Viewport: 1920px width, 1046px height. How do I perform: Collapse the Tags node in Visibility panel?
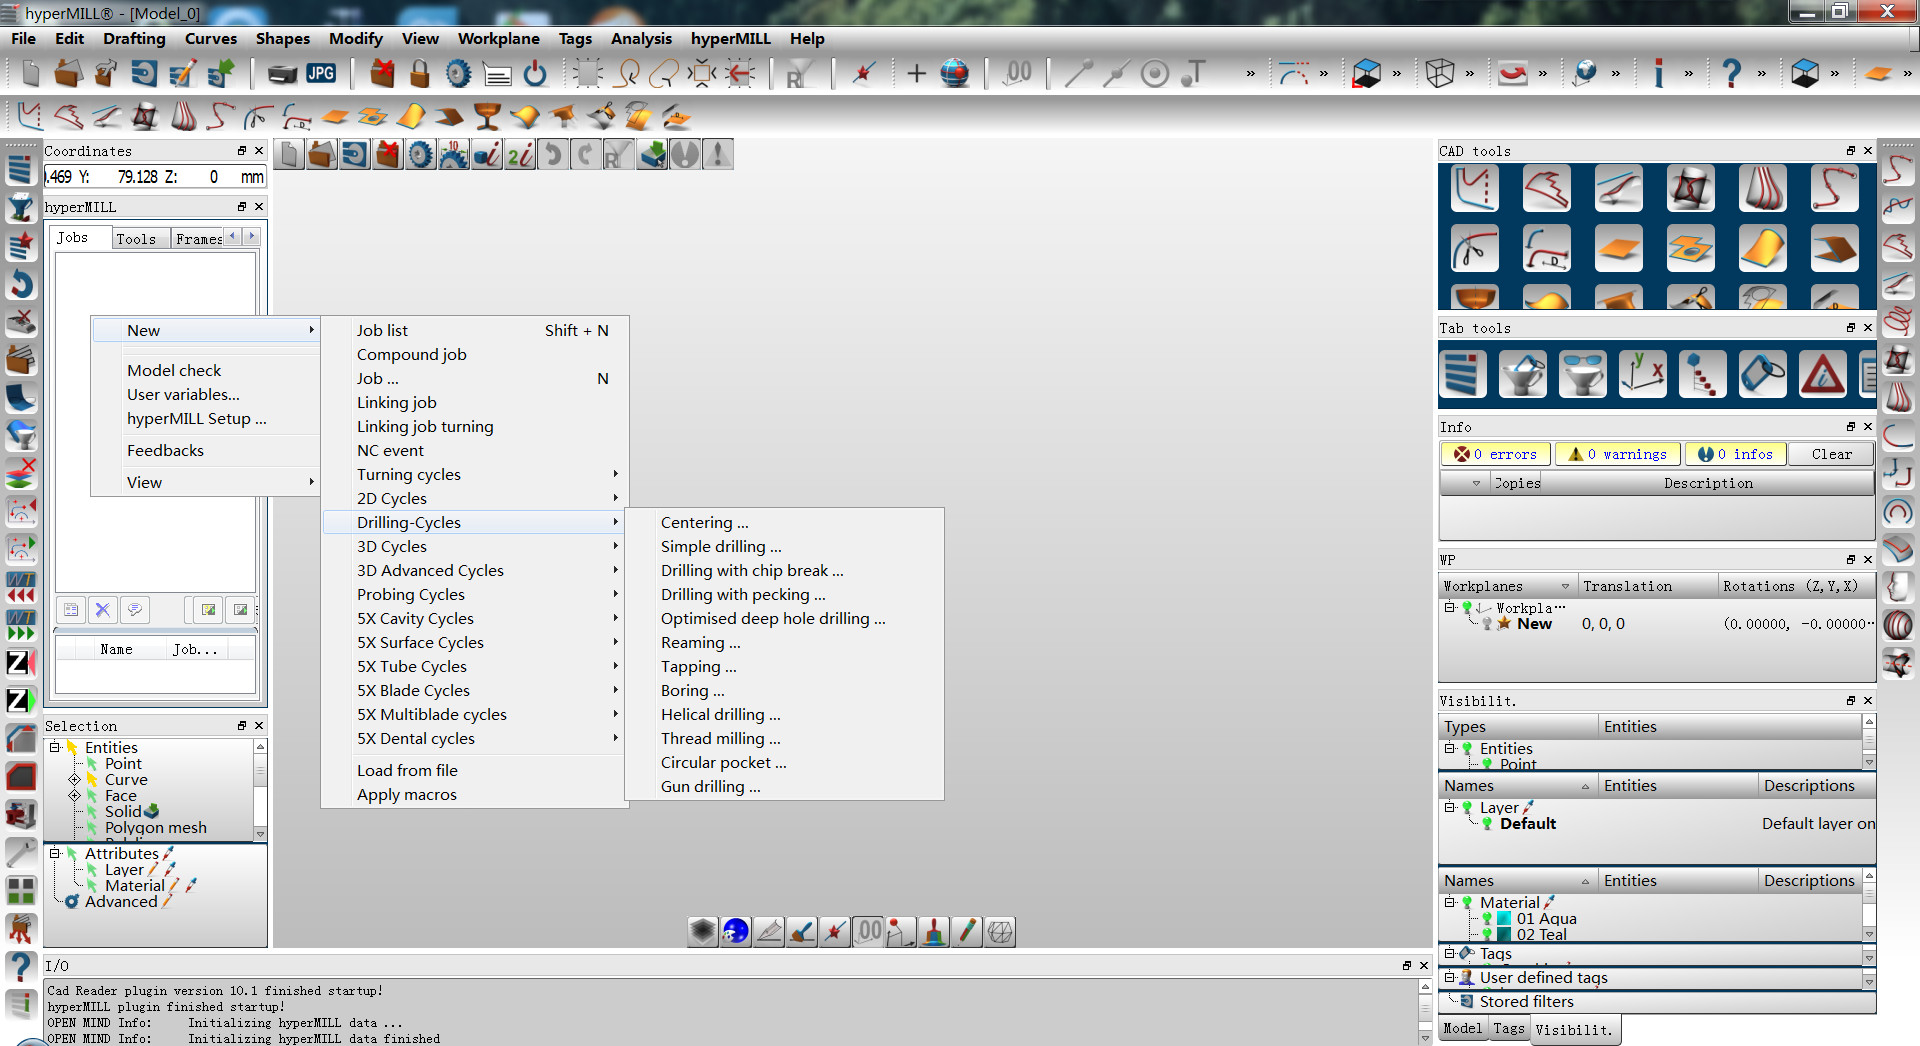tap(1449, 953)
